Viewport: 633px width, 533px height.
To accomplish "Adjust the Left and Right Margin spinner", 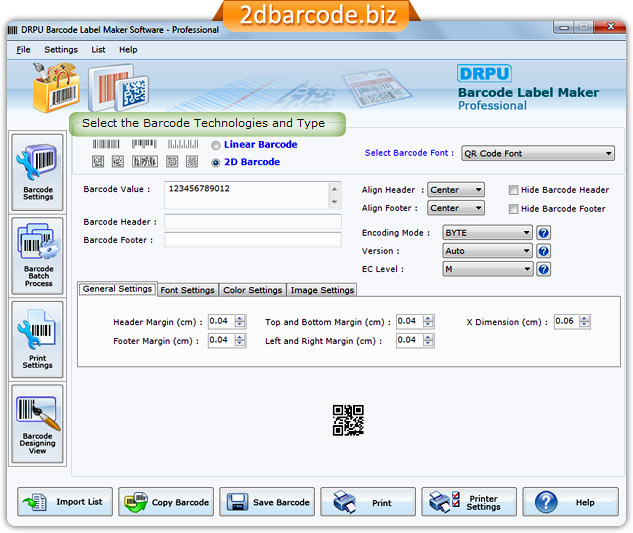I will 428,340.
